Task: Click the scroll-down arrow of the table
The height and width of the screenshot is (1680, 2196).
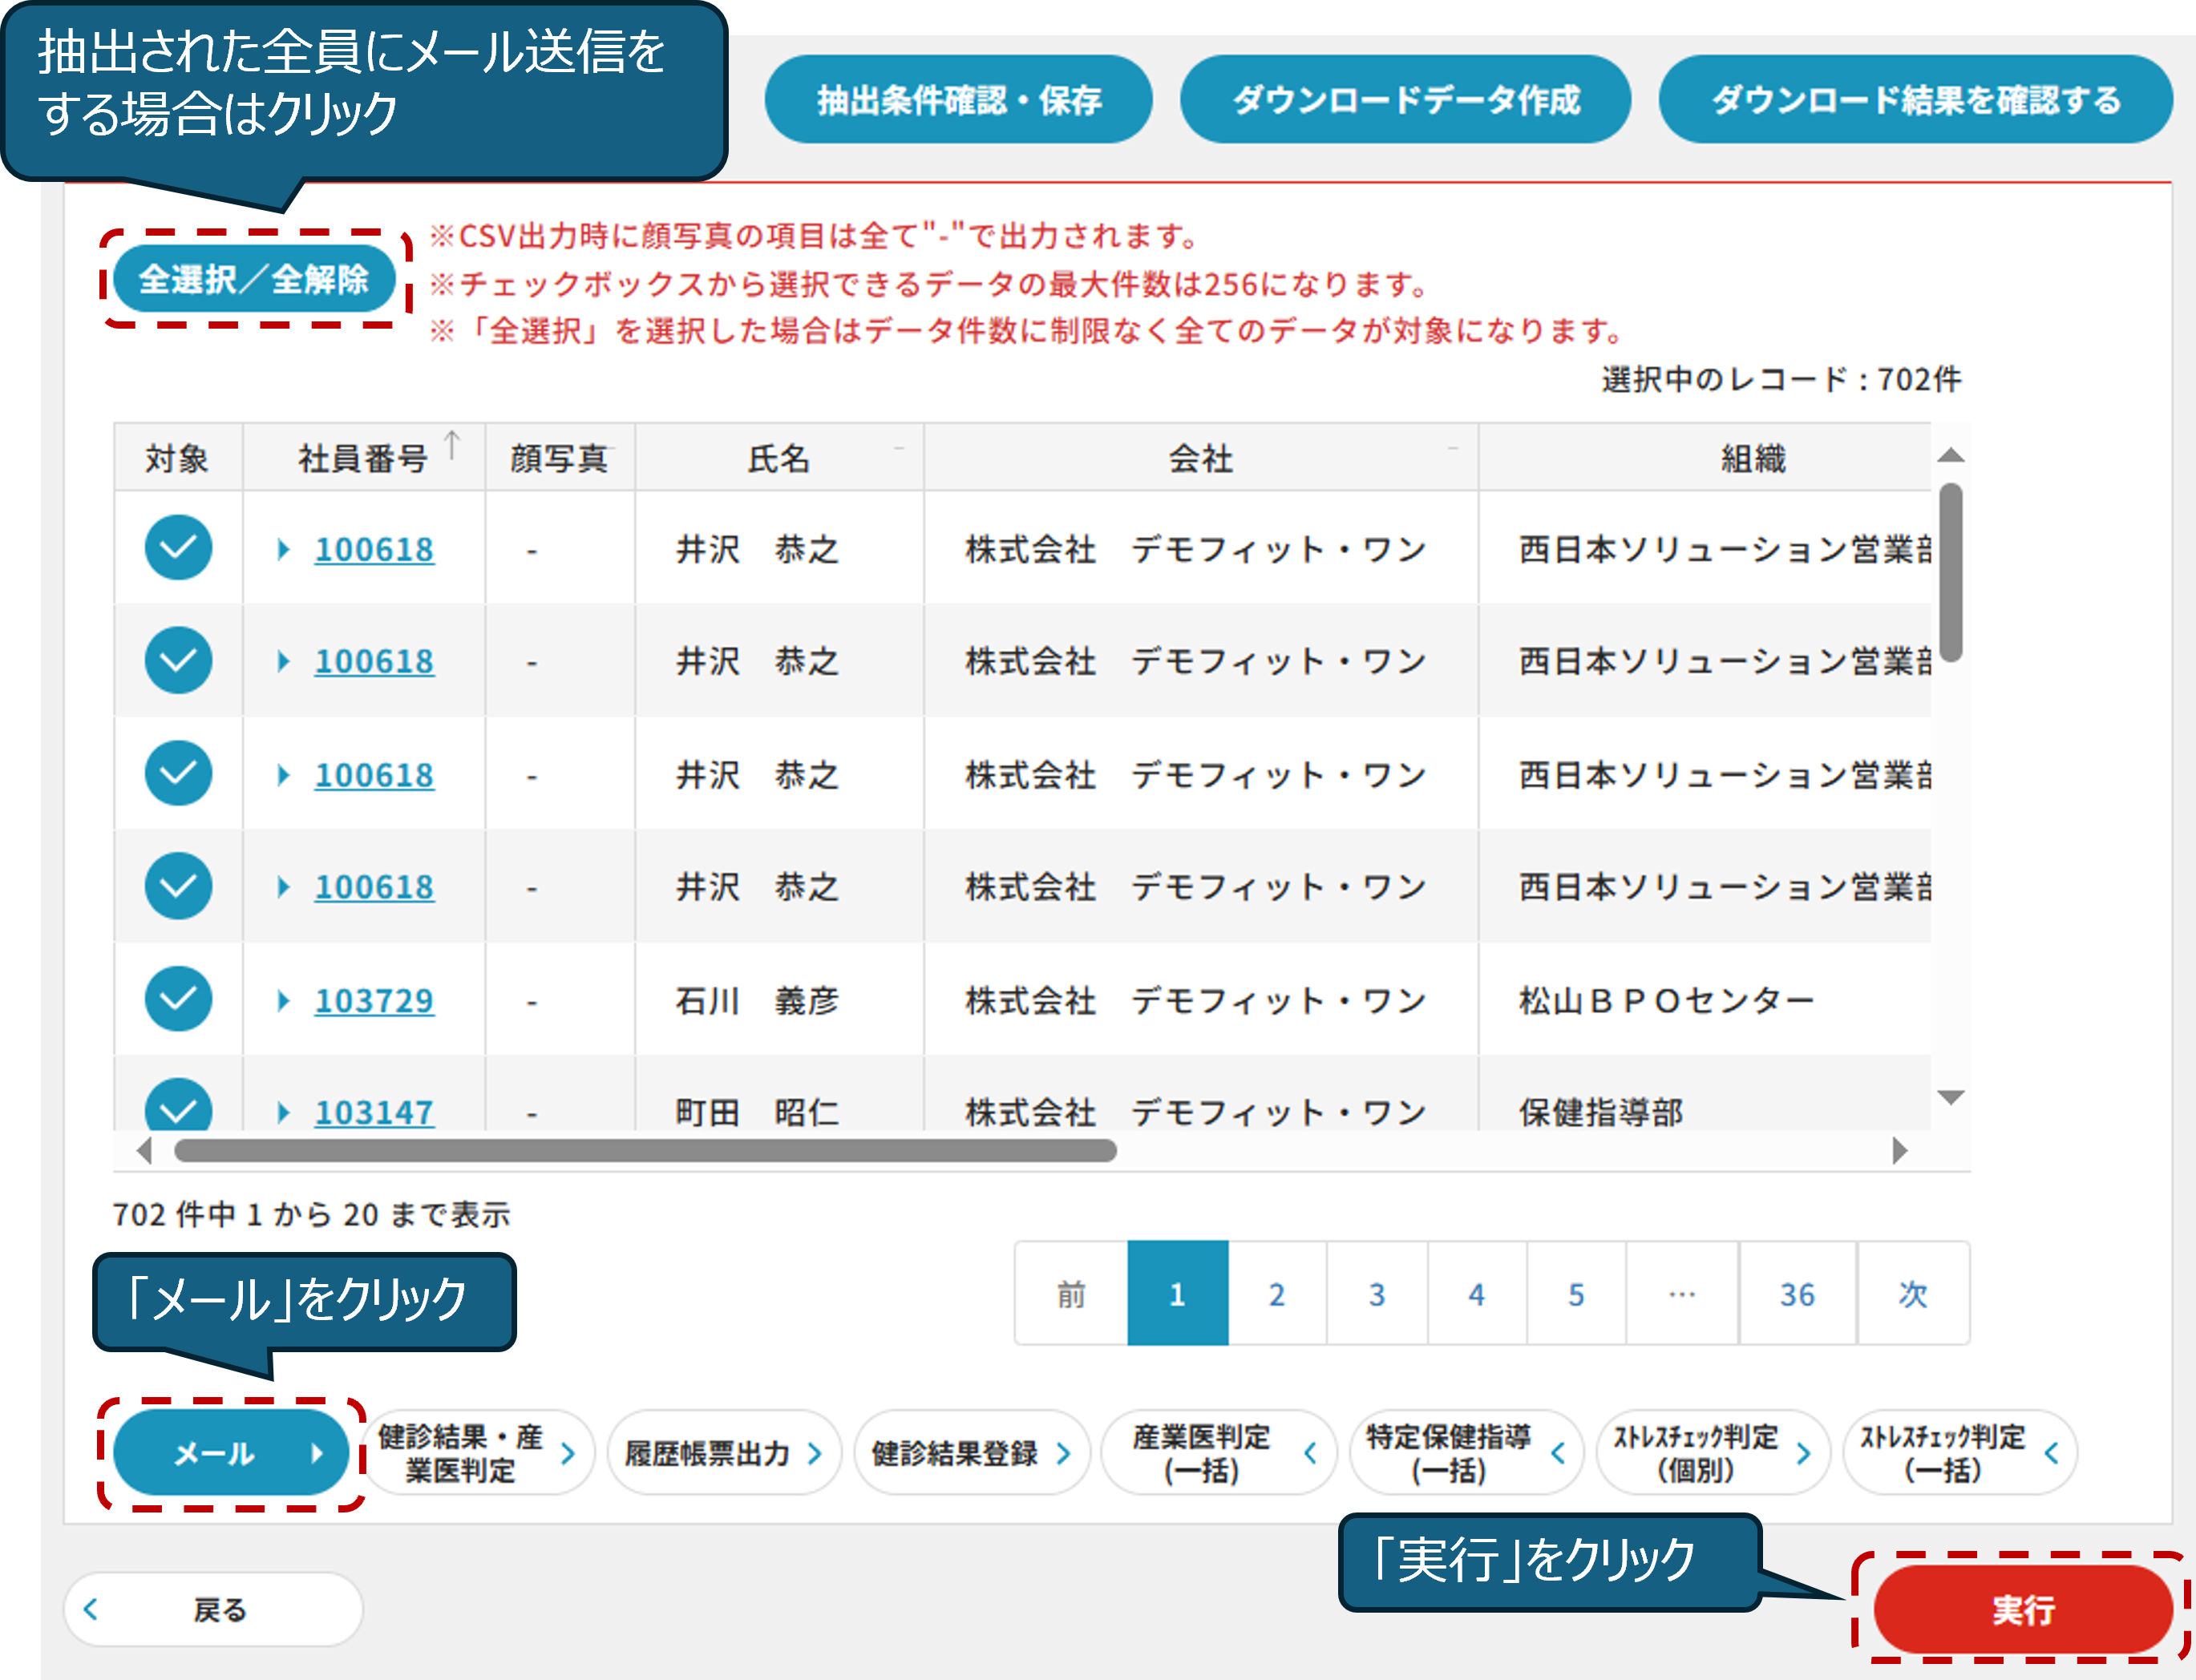Action: point(1950,1097)
